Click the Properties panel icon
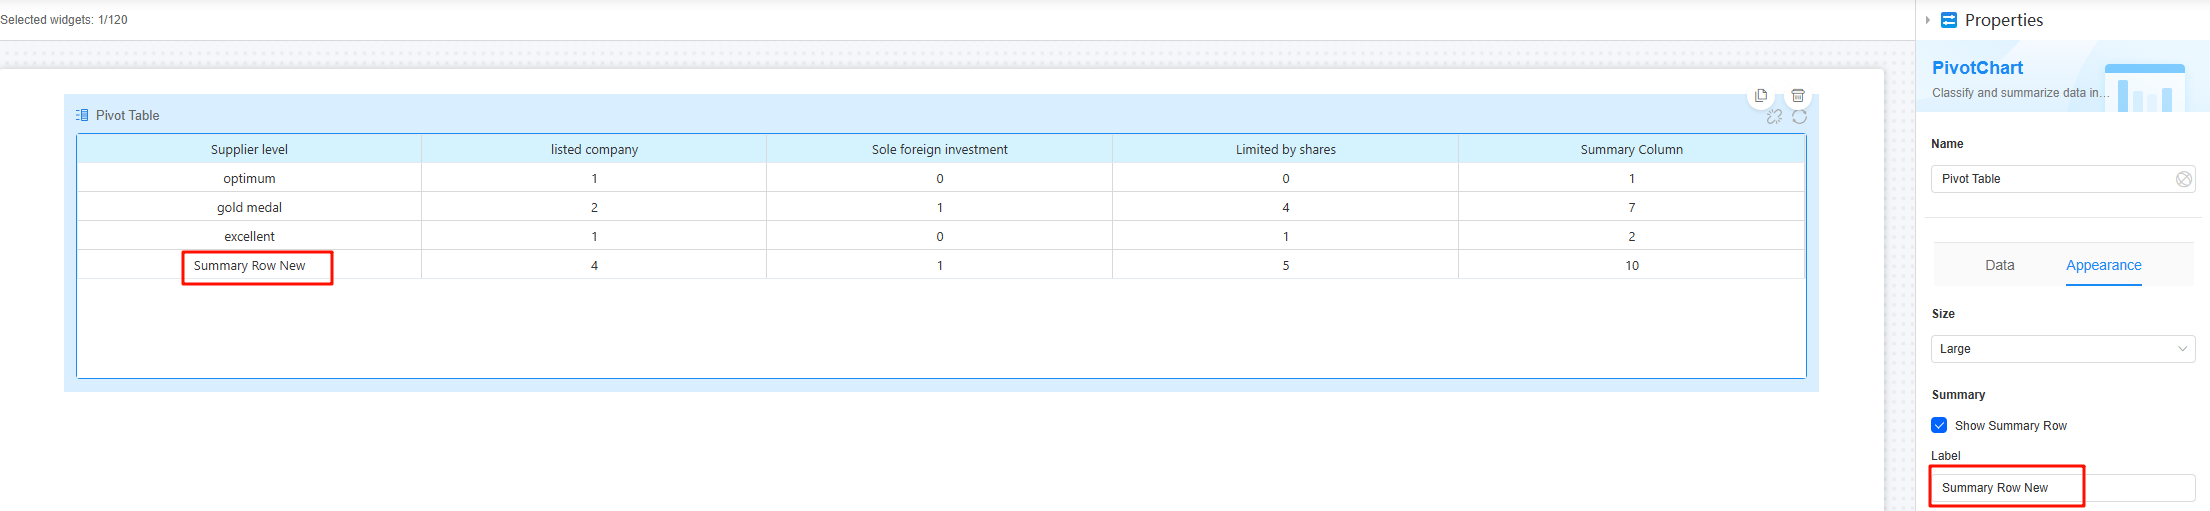The height and width of the screenshot is (511, 2210). (x=1949, y=20)
